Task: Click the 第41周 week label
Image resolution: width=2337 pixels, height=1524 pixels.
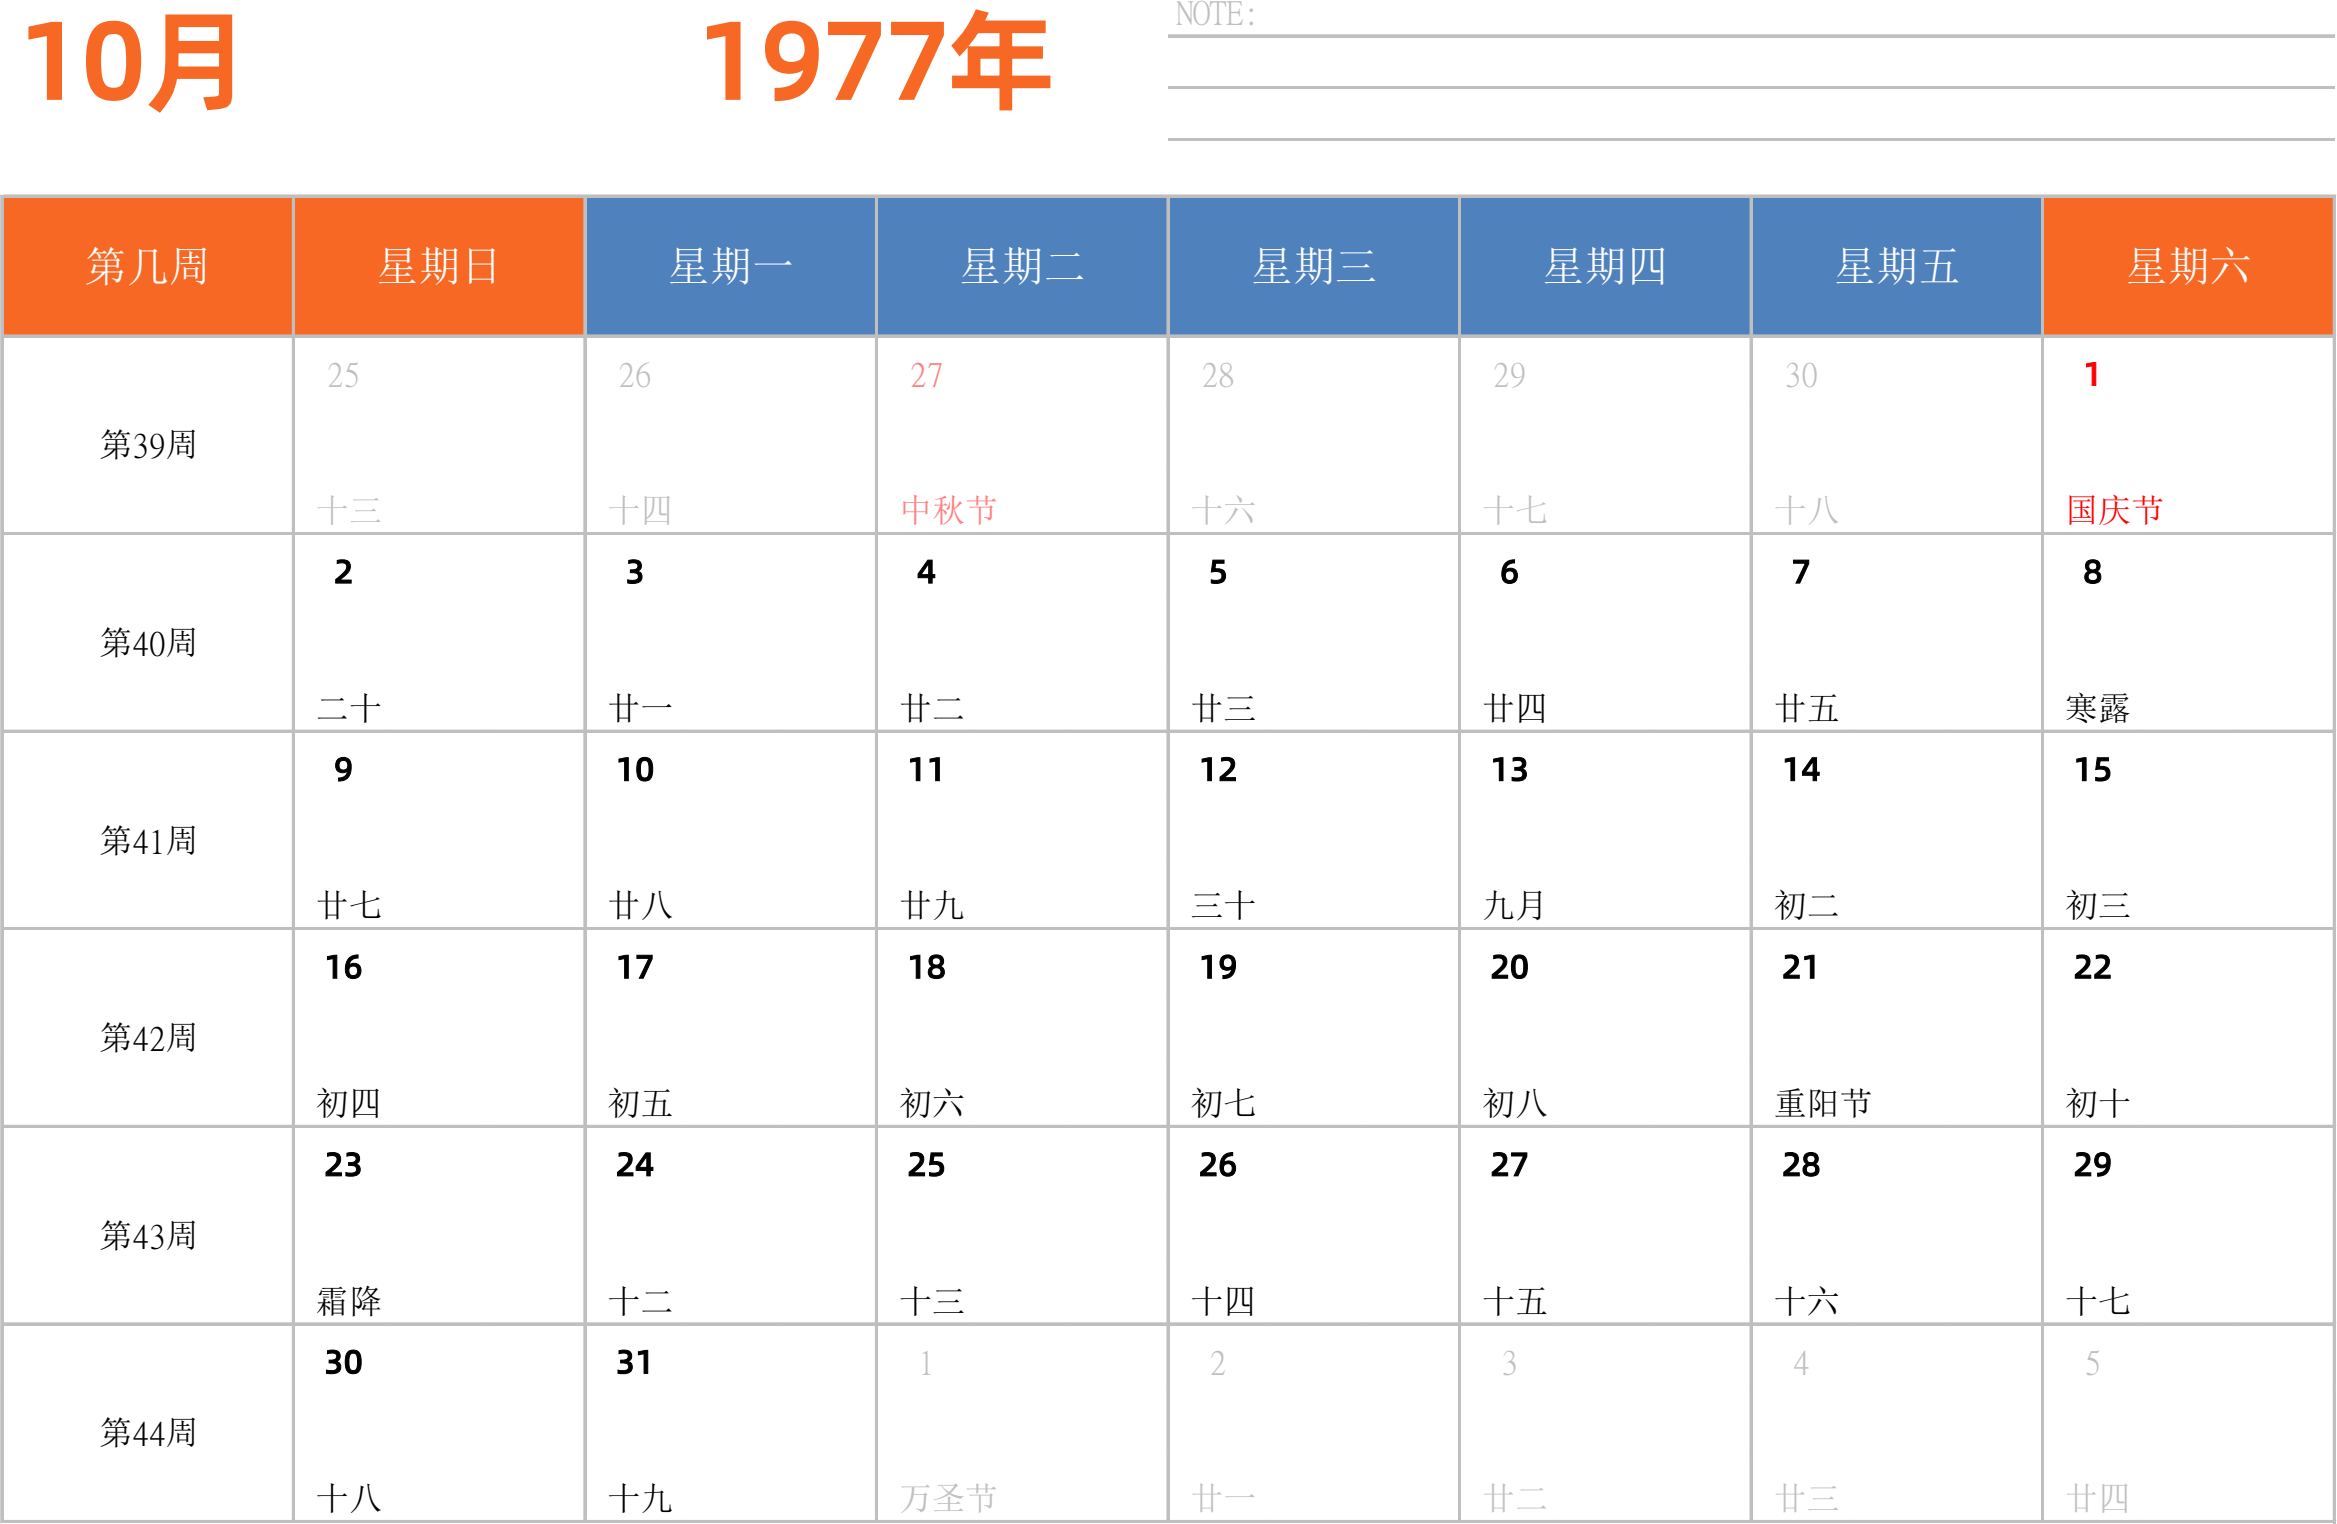Action: (148, 841)
